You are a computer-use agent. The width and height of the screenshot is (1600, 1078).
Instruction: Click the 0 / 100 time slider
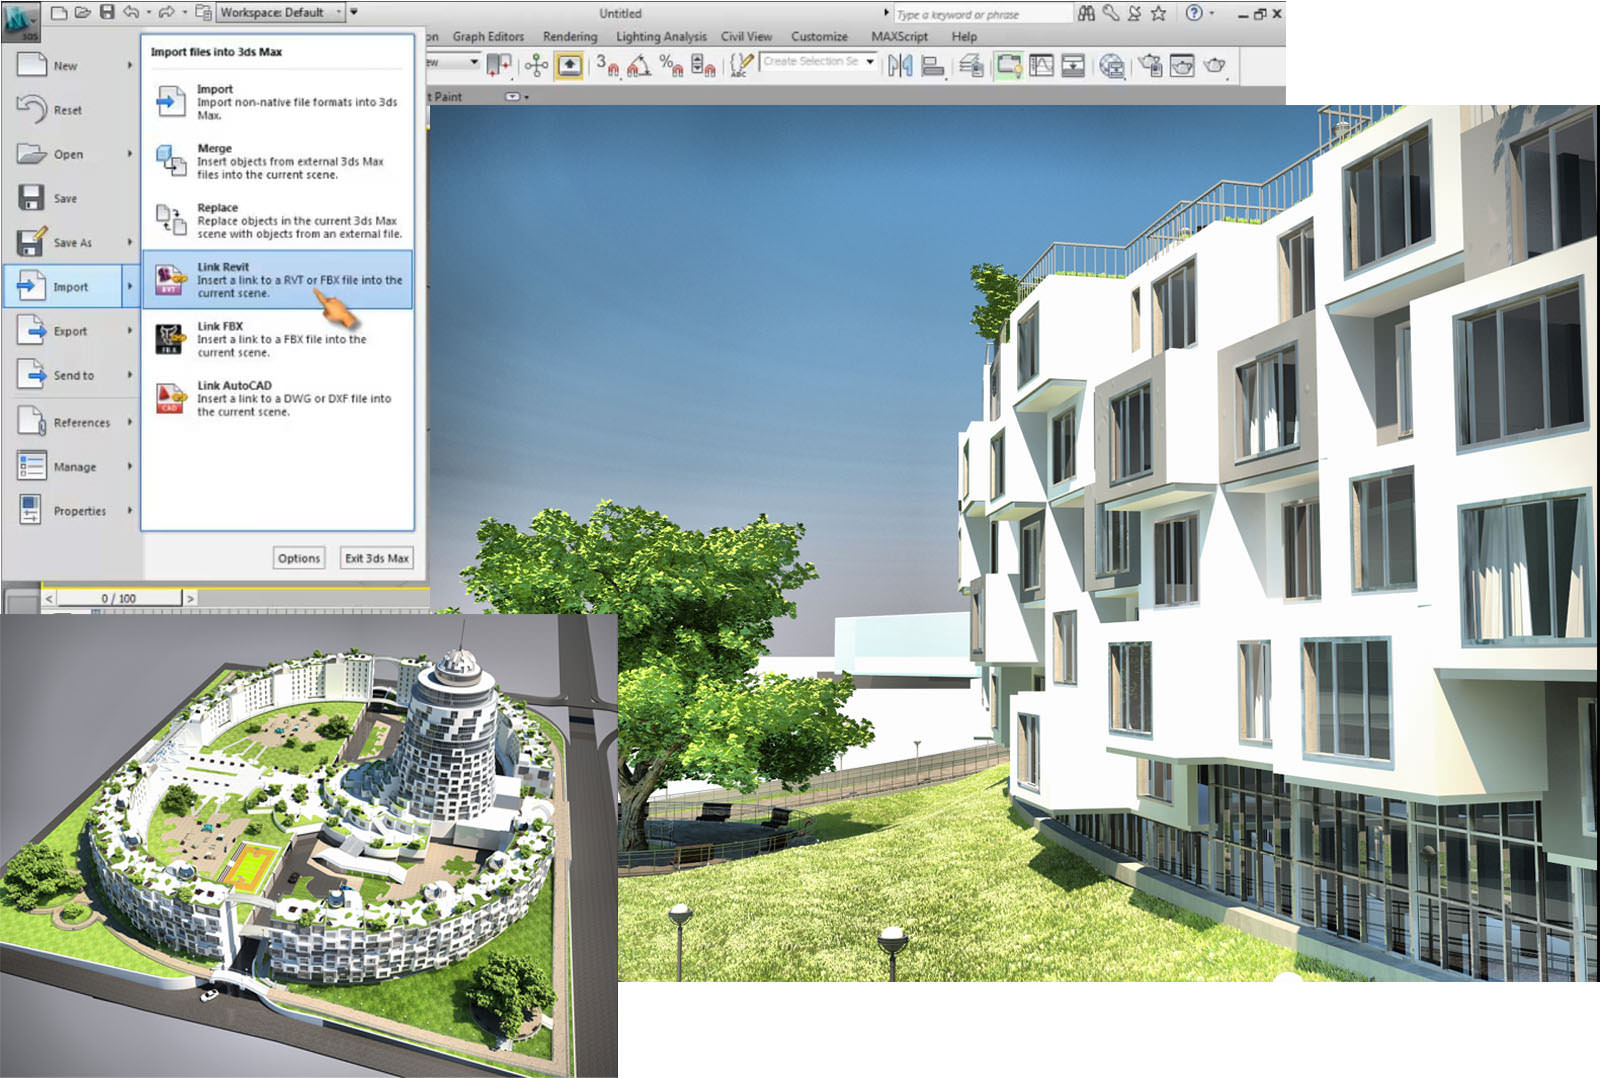click(118, 598)
